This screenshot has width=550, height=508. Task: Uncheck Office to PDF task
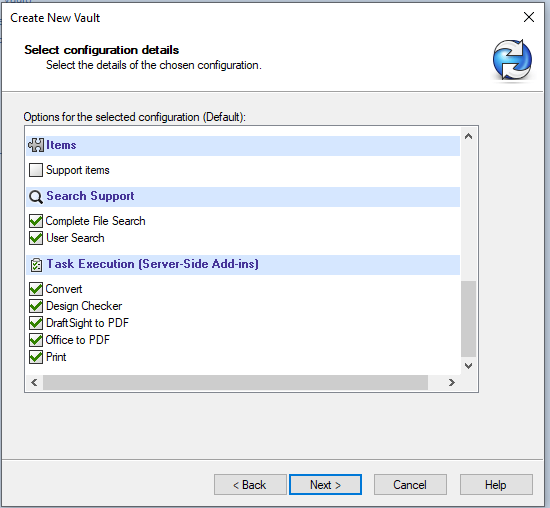(x=36, y=340)
